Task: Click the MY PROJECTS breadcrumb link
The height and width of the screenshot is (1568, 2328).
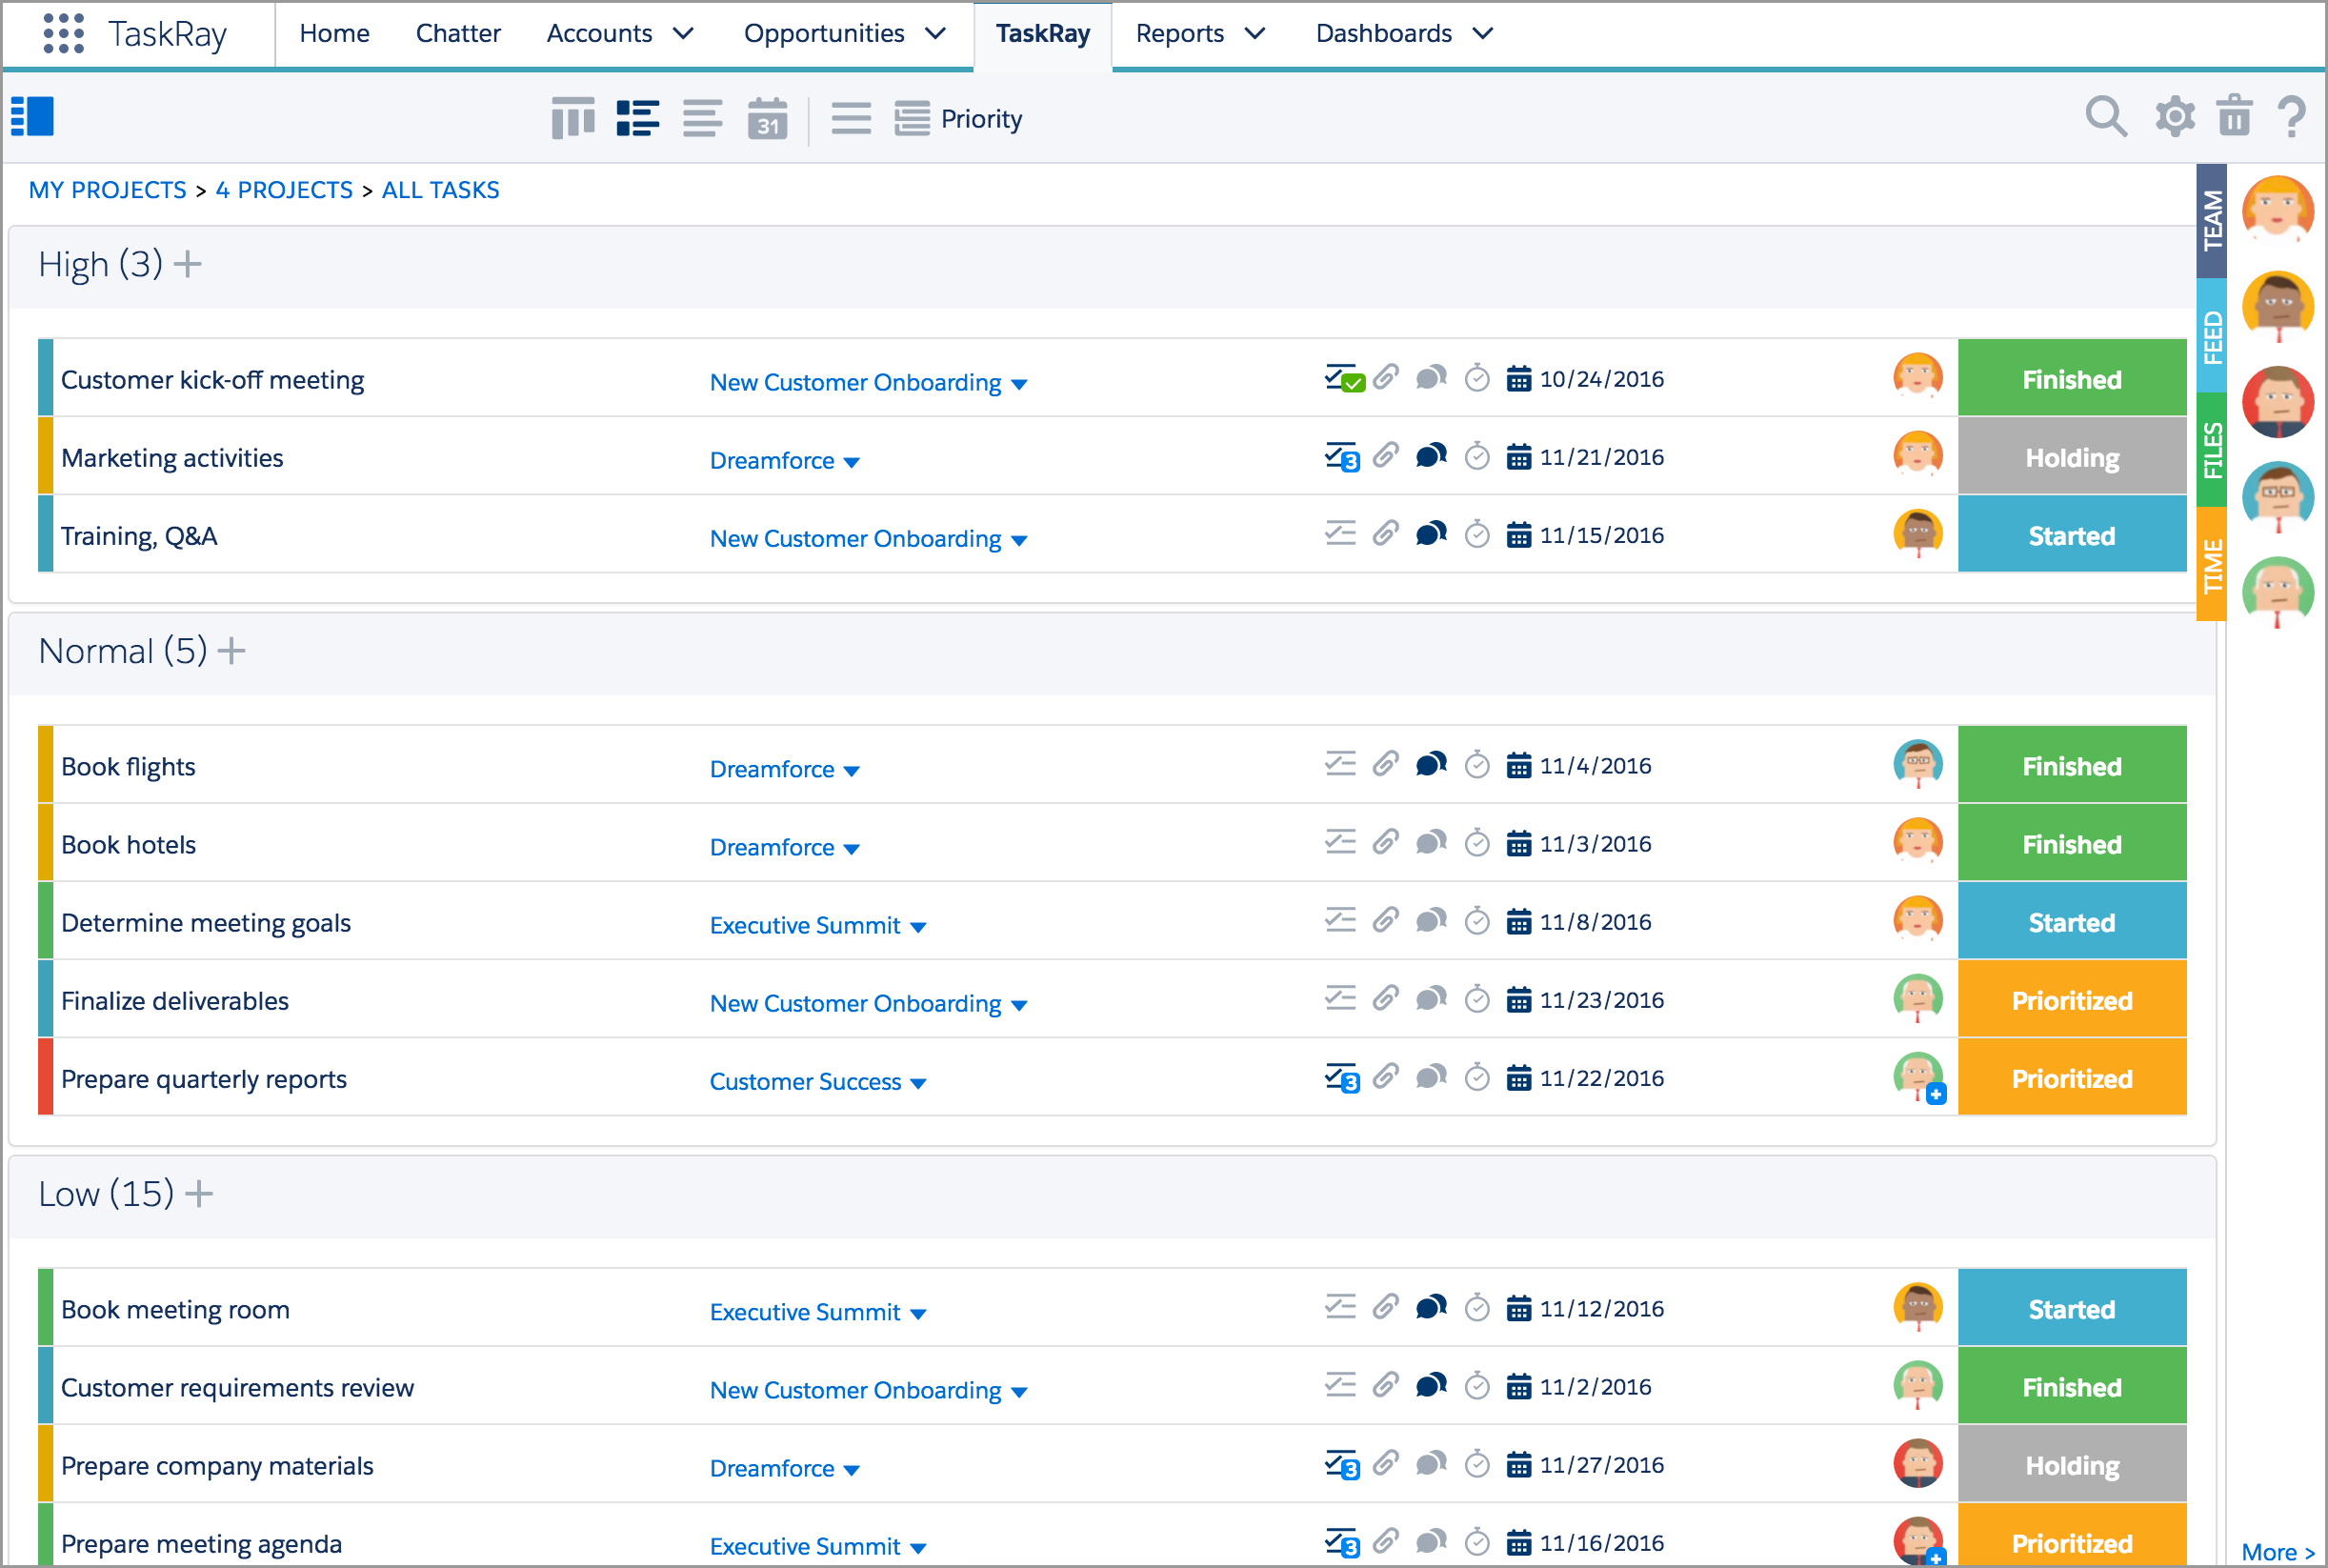Action: pyautogui.click(x=107, y=190)
